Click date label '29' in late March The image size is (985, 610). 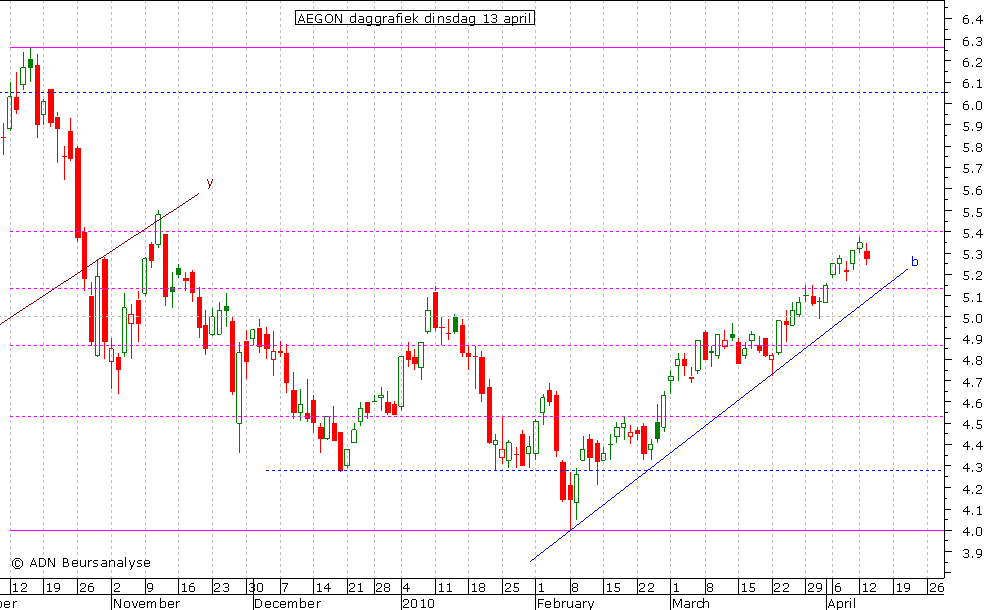(x=815, y=587)
